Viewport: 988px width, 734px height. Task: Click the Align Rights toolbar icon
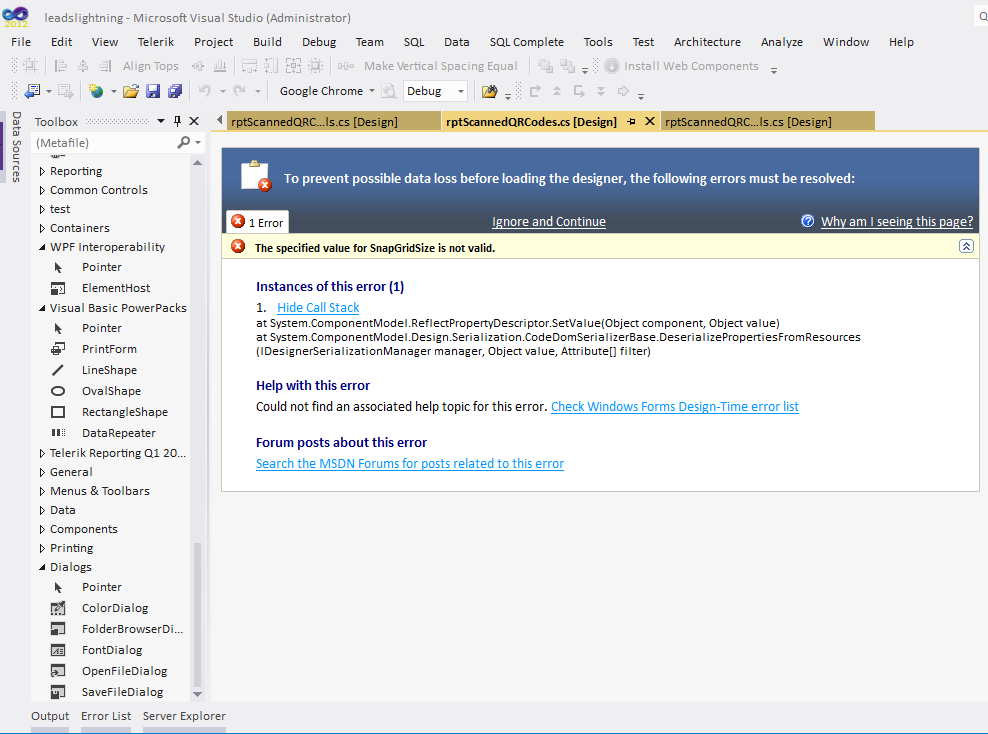pyautogui.click(x=105, y=66)
